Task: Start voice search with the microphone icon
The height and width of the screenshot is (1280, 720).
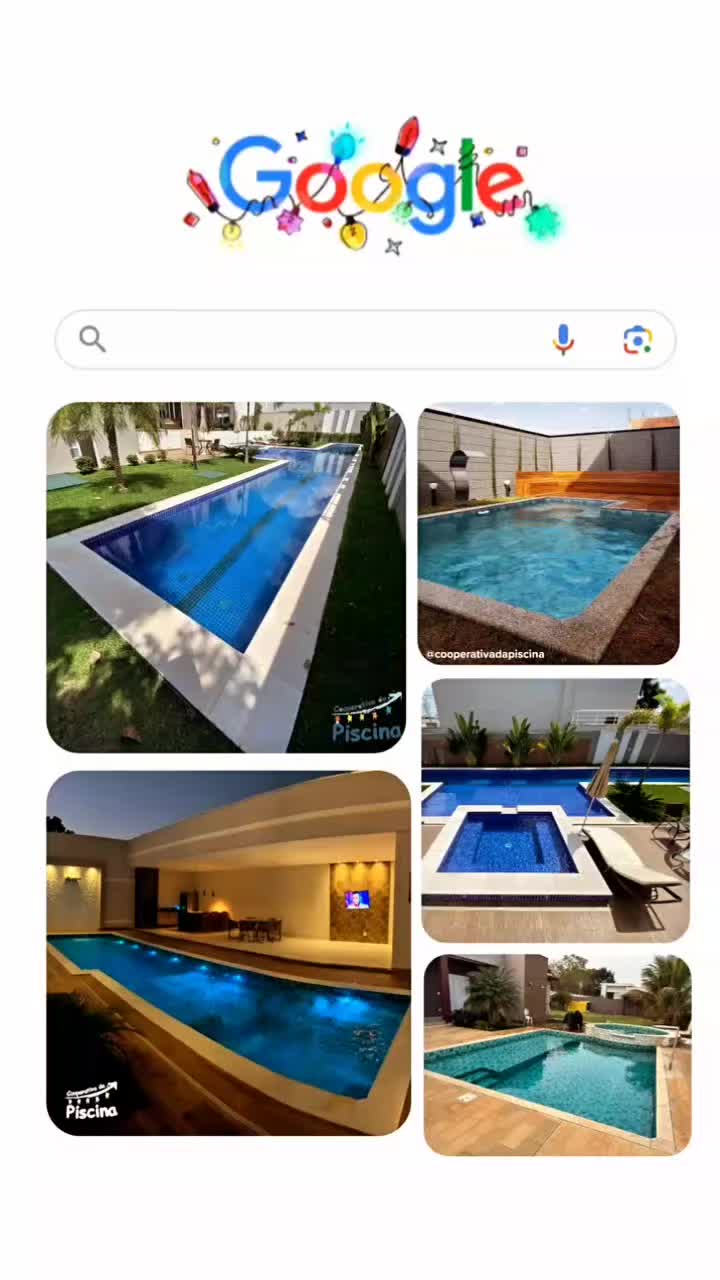Action: click(563, 340)
